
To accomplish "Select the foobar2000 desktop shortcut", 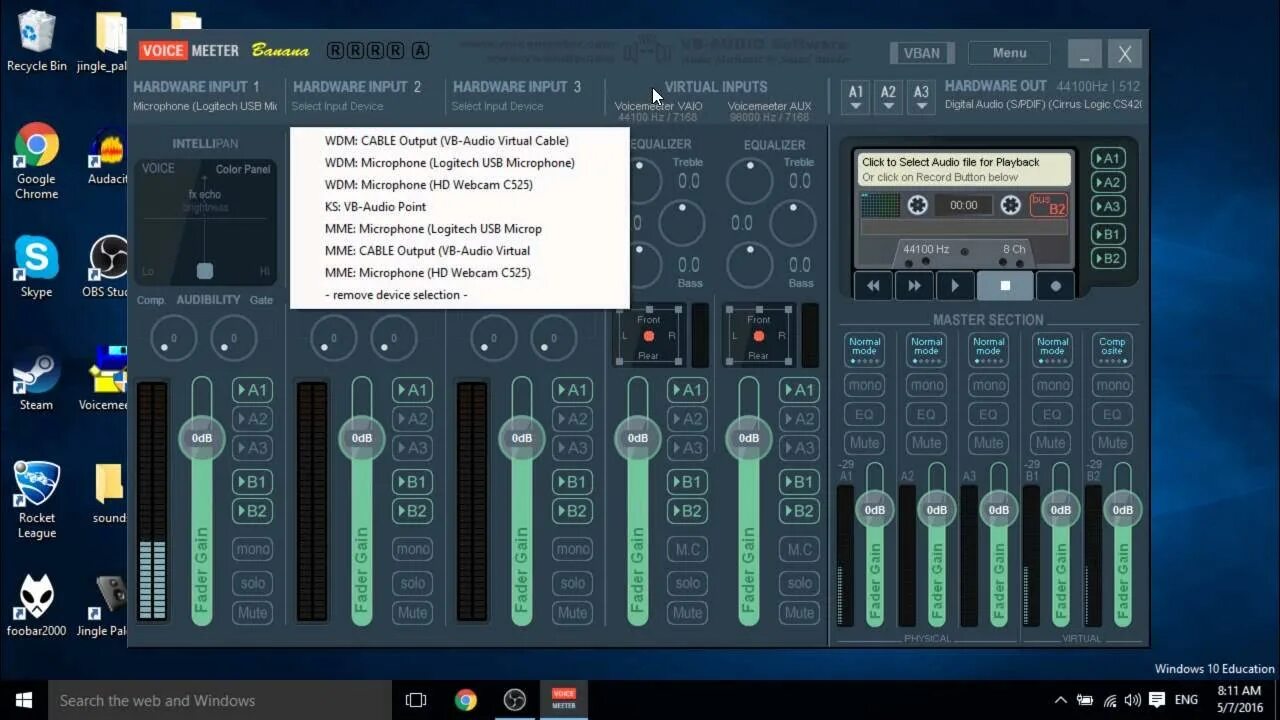I will [x=36, y=606].
